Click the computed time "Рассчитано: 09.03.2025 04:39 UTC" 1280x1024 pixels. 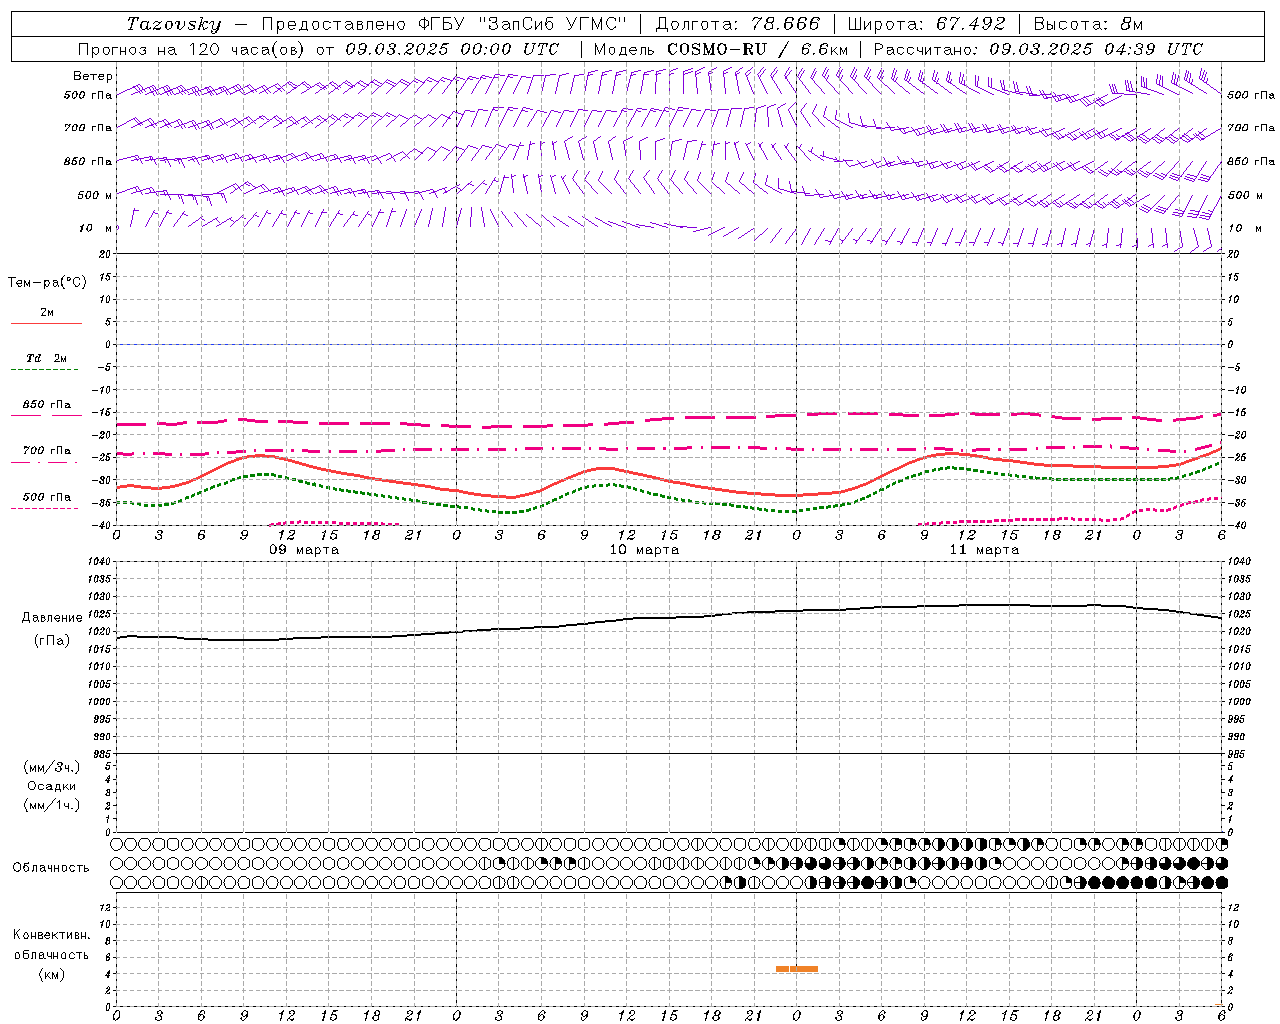point(1038,49)
